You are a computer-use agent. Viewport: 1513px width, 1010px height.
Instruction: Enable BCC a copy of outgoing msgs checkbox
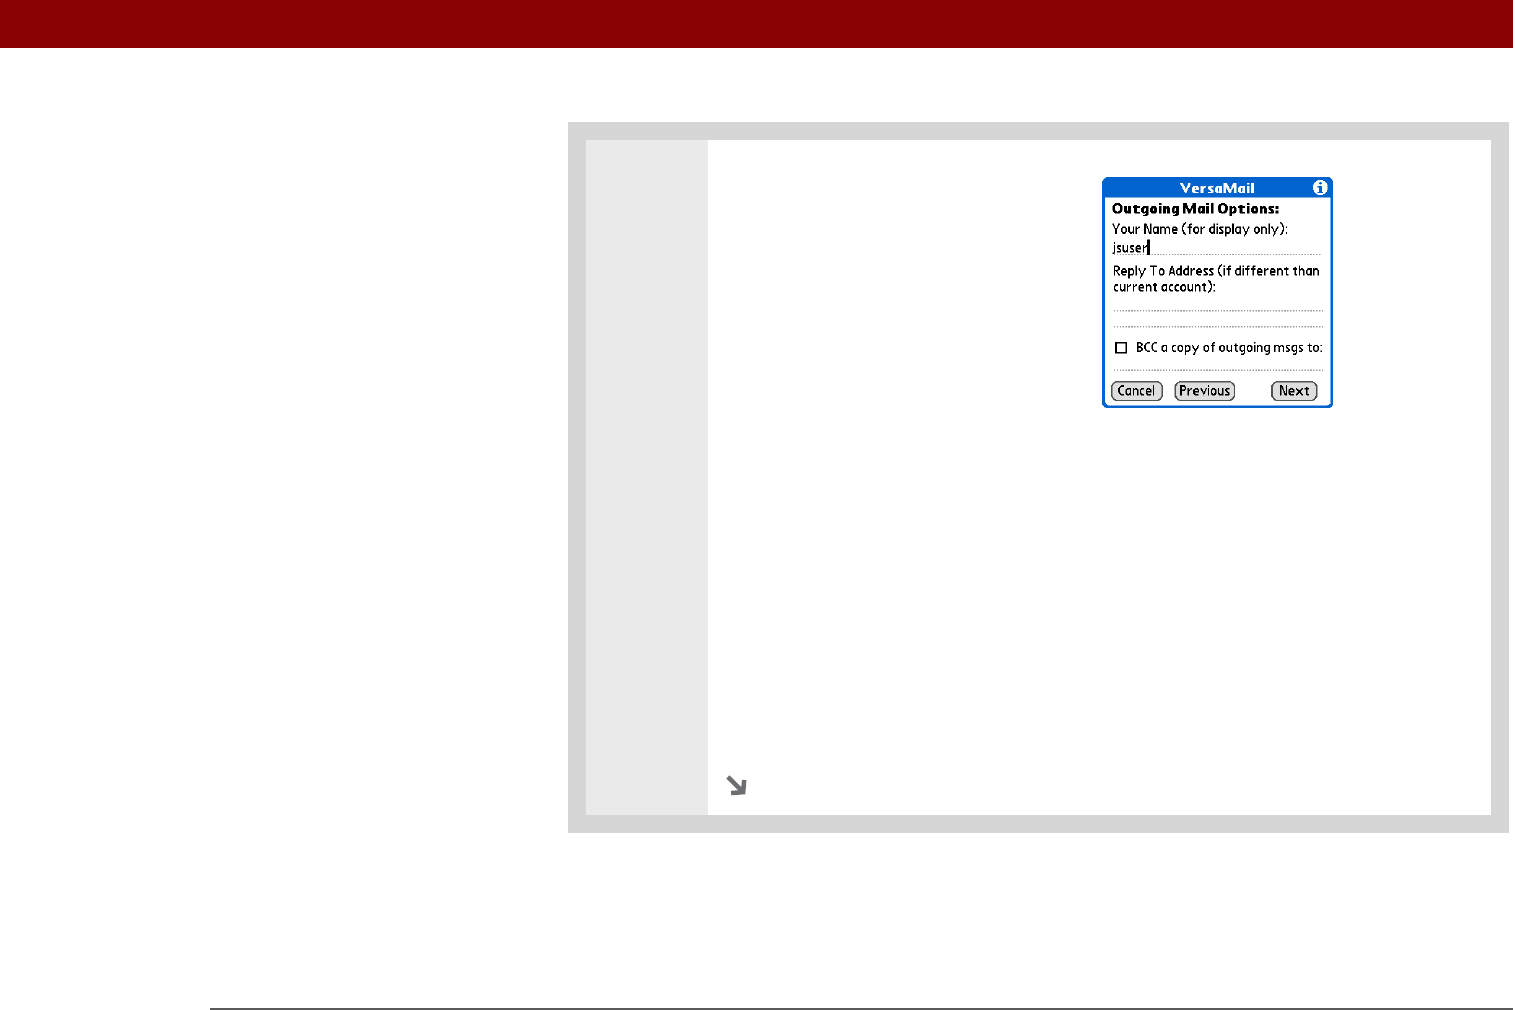coord(1121,348)
